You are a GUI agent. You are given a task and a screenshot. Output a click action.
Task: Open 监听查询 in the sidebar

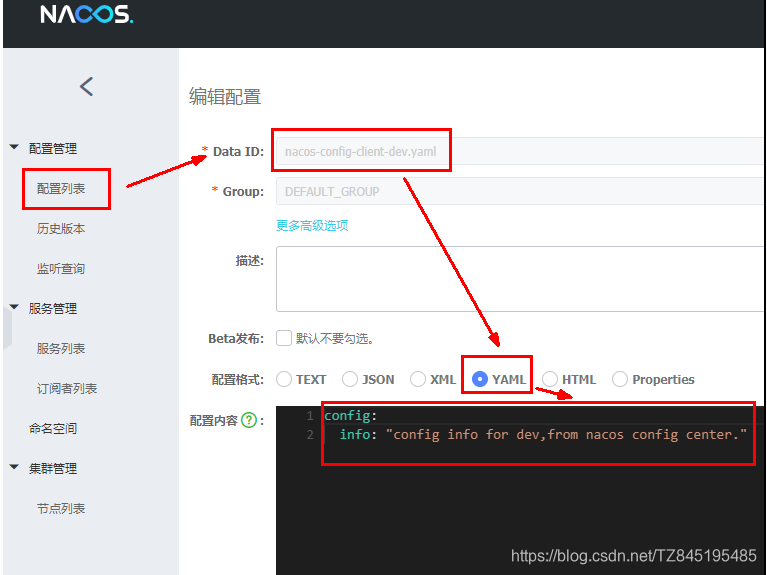tap(61, 269)
